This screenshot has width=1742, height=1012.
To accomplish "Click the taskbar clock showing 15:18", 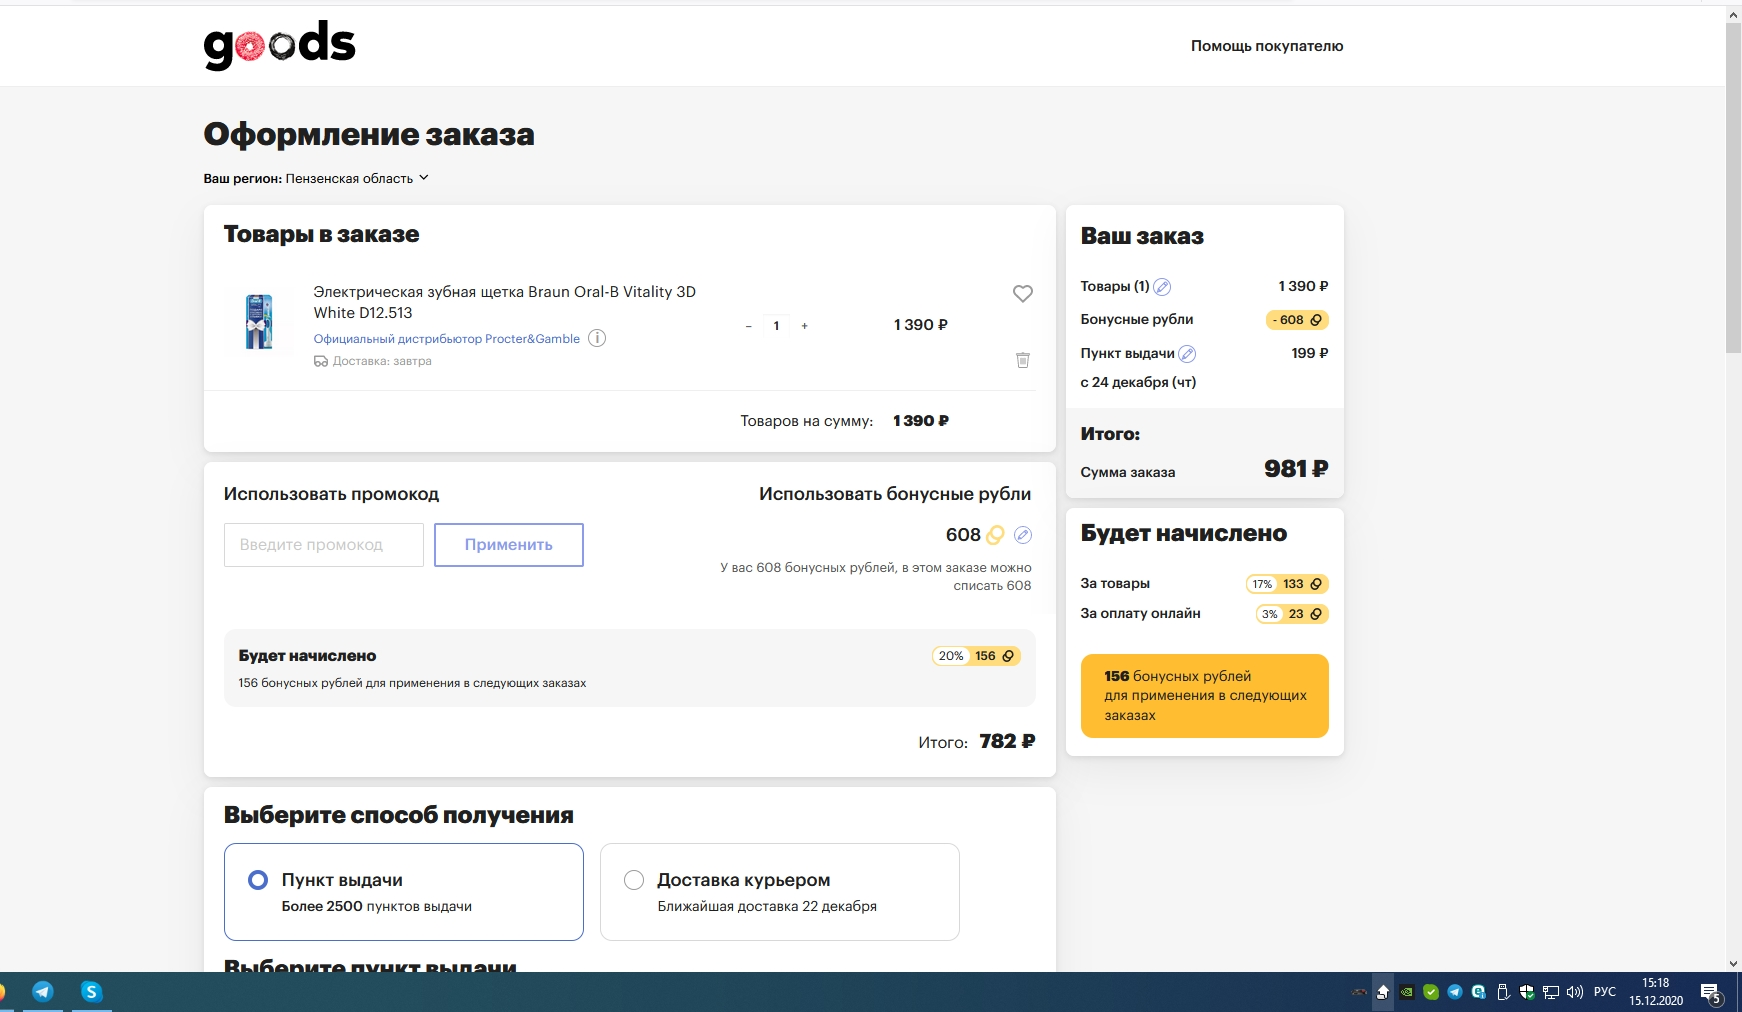I will [1656, 992].
